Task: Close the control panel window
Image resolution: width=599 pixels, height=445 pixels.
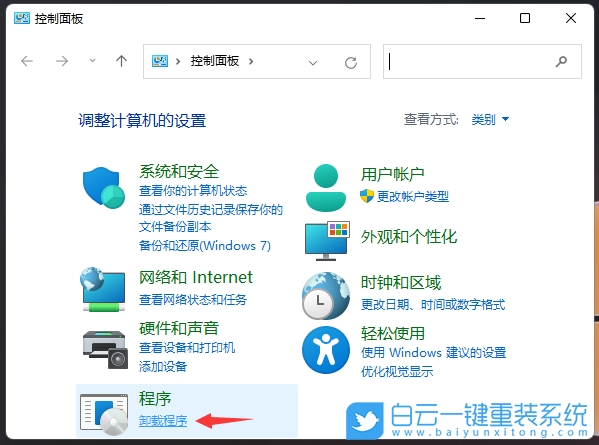Action: [571, 18]
